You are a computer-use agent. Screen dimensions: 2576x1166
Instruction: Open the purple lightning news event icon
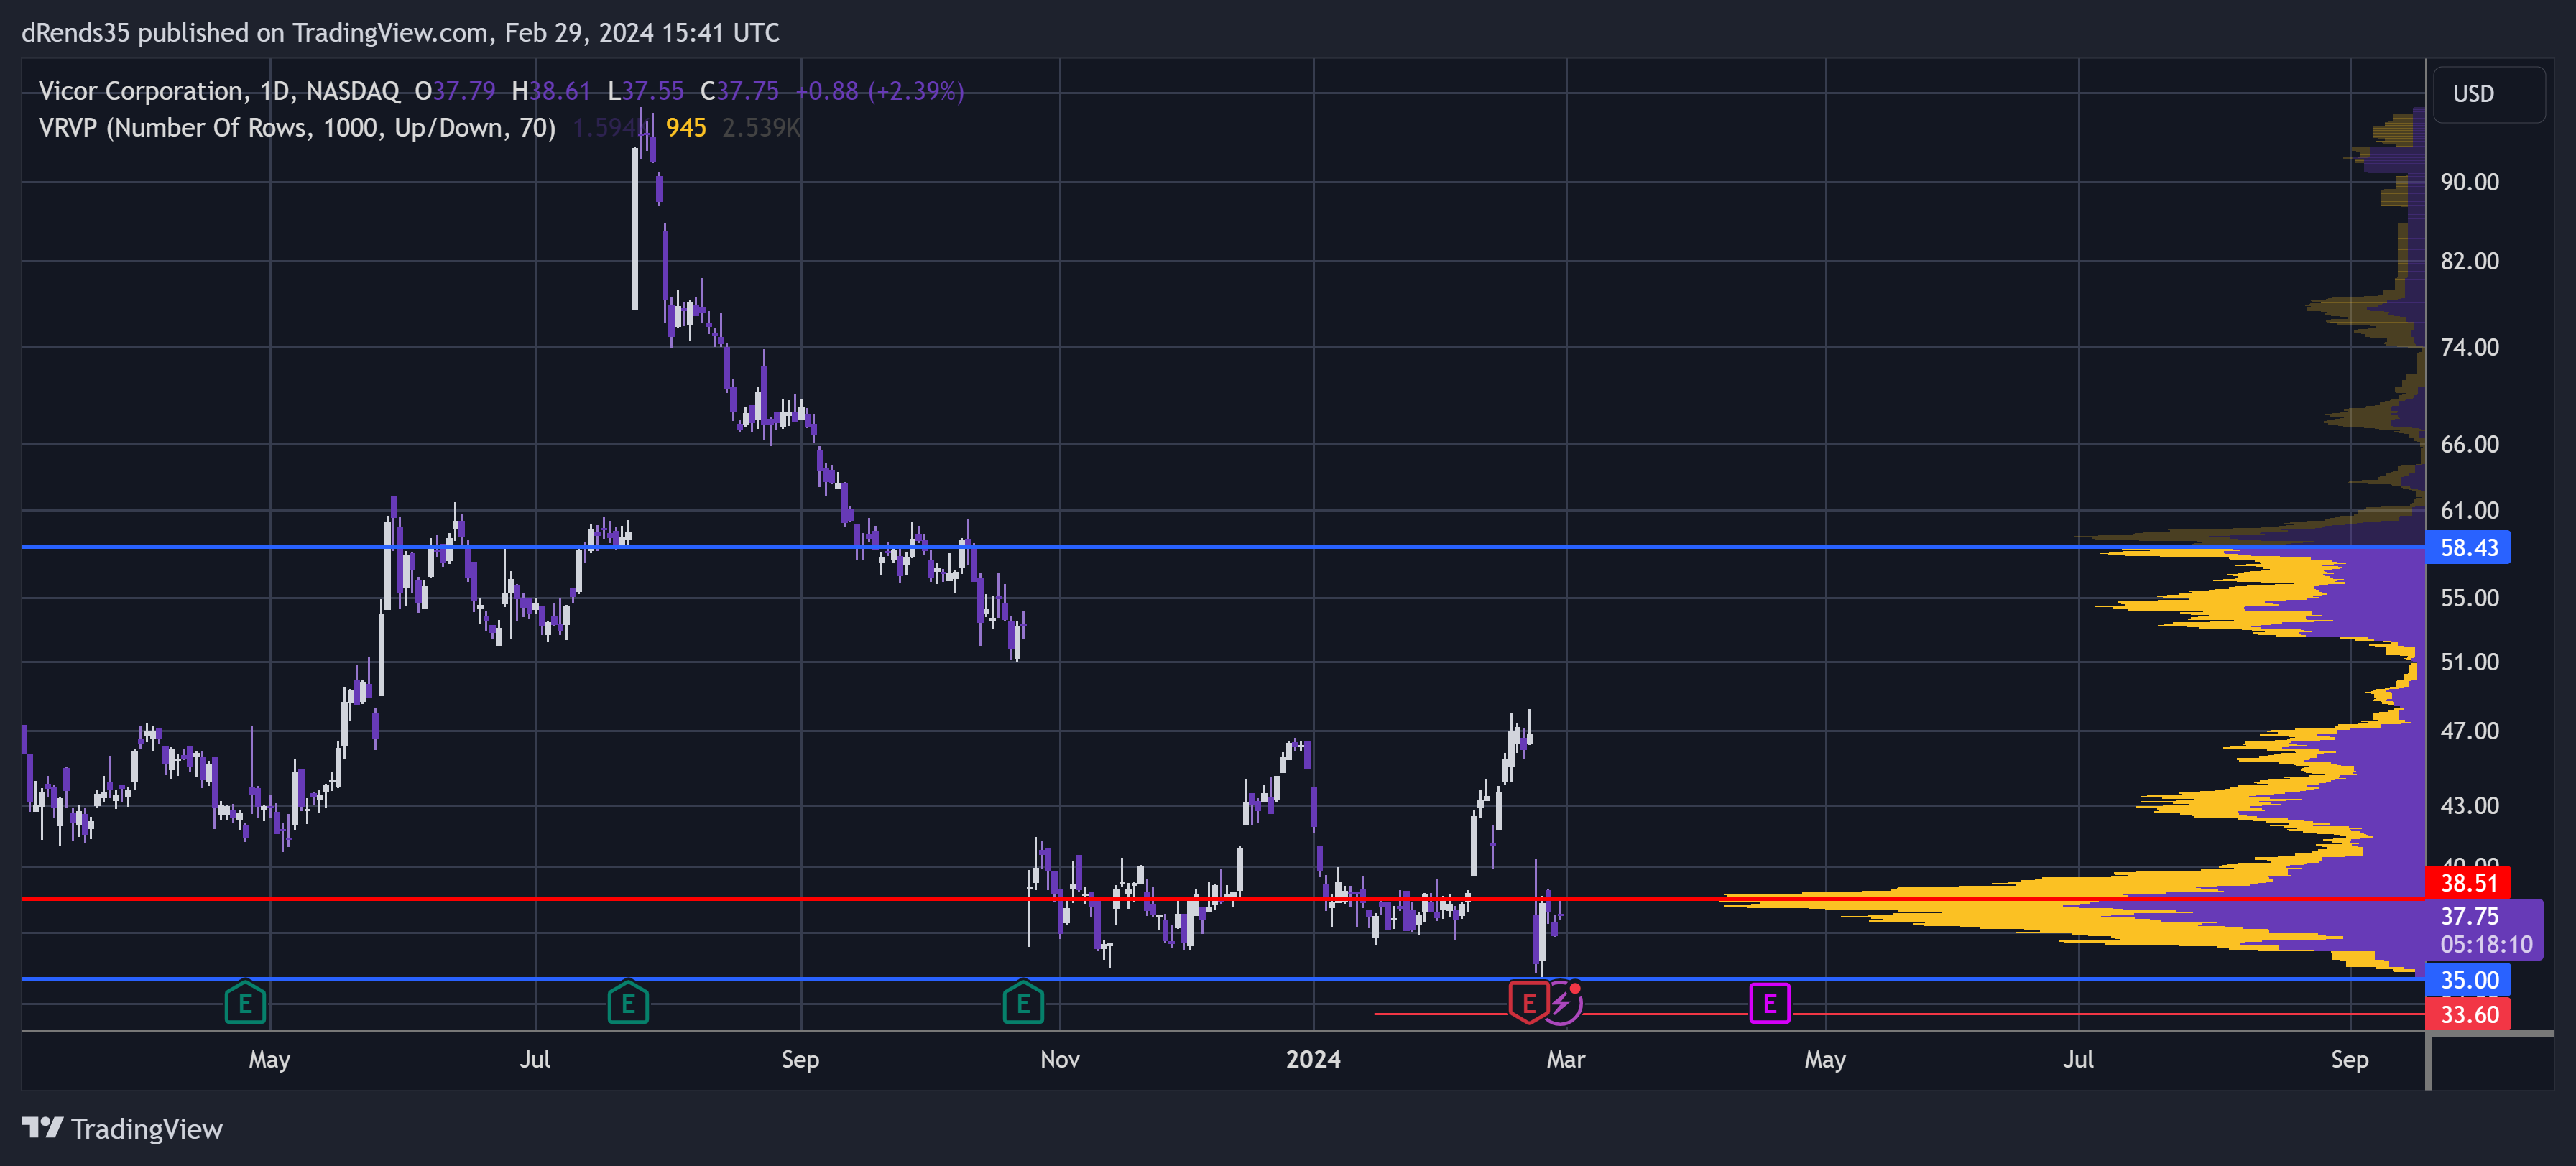tap(1563, 1003)
